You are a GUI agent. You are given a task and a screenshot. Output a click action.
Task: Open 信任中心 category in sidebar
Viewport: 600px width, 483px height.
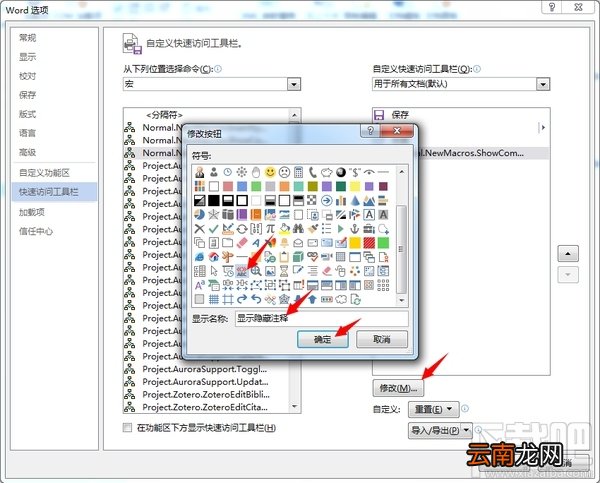(x=36, y=231)
